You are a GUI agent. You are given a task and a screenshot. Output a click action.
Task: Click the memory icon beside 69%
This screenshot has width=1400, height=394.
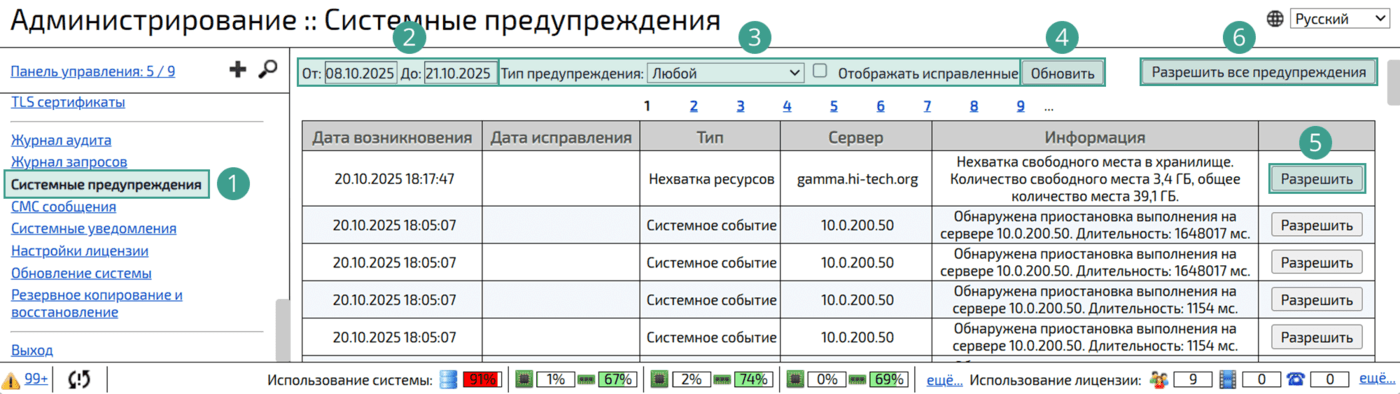[857, 379]
